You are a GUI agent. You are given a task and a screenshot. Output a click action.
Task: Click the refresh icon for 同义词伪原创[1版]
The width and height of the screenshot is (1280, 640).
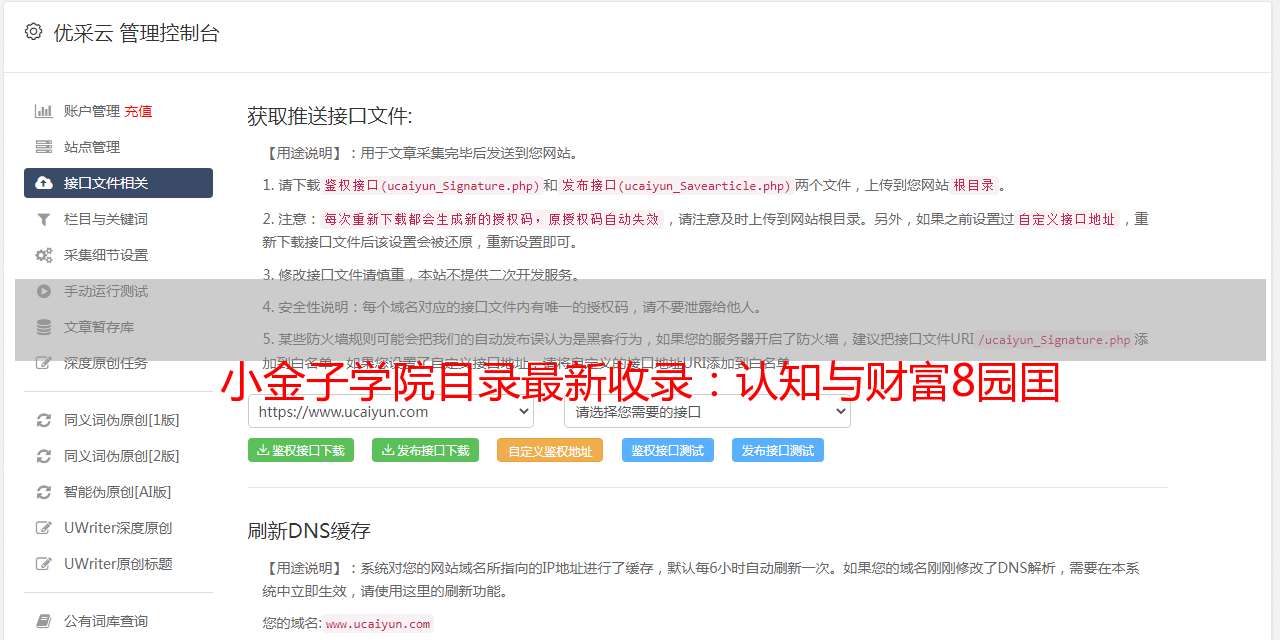[x=44, y=420]
